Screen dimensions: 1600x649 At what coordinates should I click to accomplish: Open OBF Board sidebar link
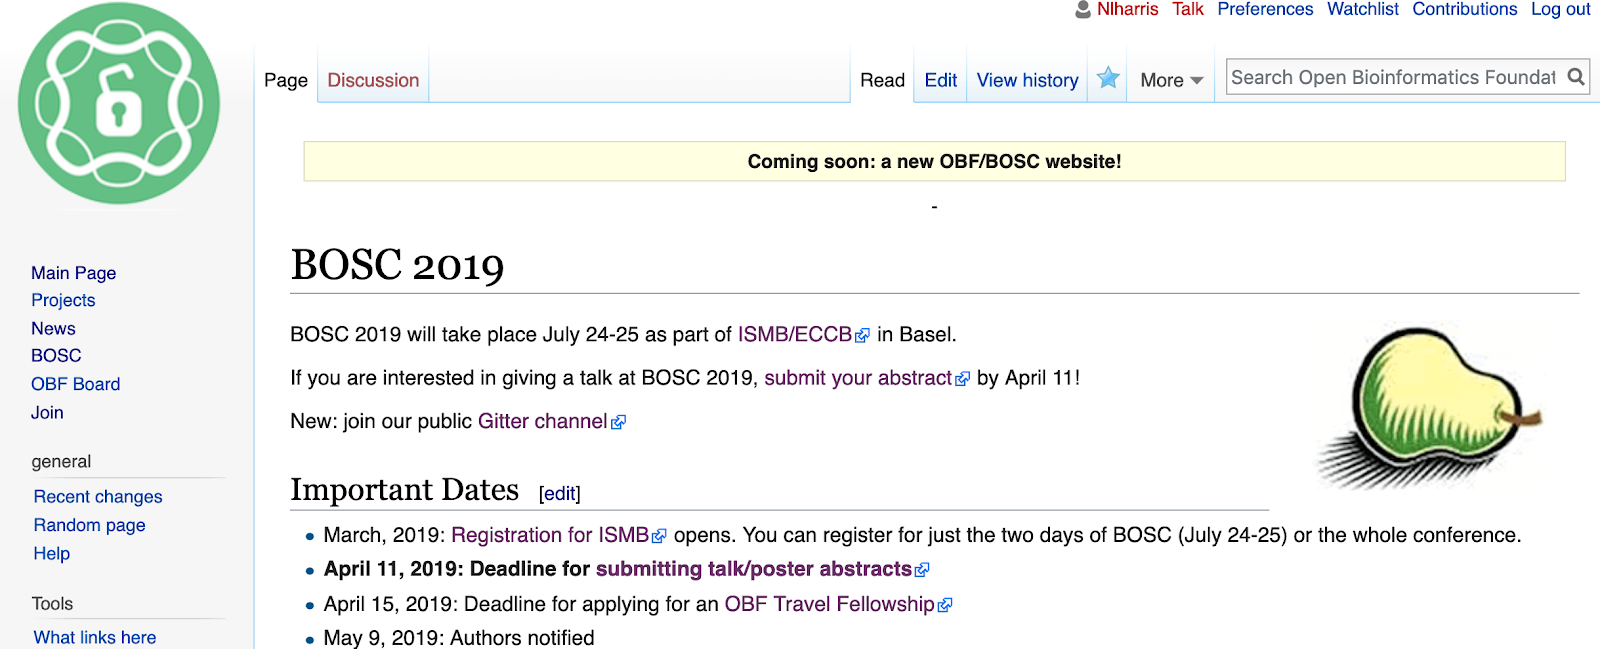[75, 384]
